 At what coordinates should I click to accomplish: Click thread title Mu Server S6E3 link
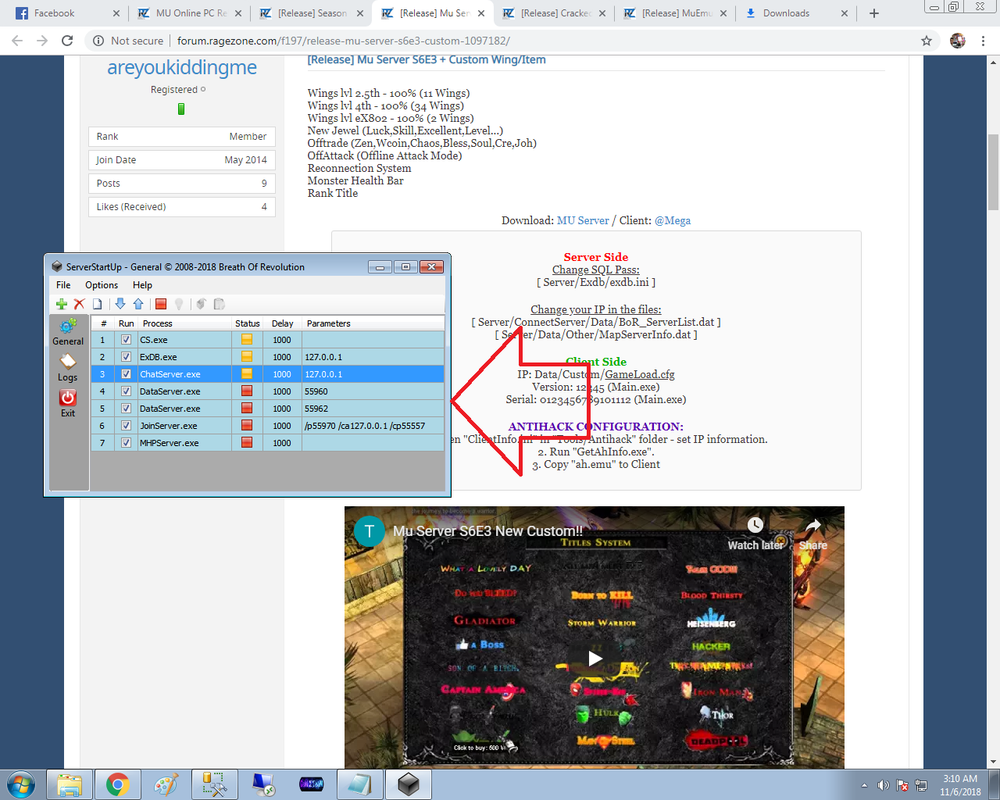pyautogui.click(x=427, y=60)
